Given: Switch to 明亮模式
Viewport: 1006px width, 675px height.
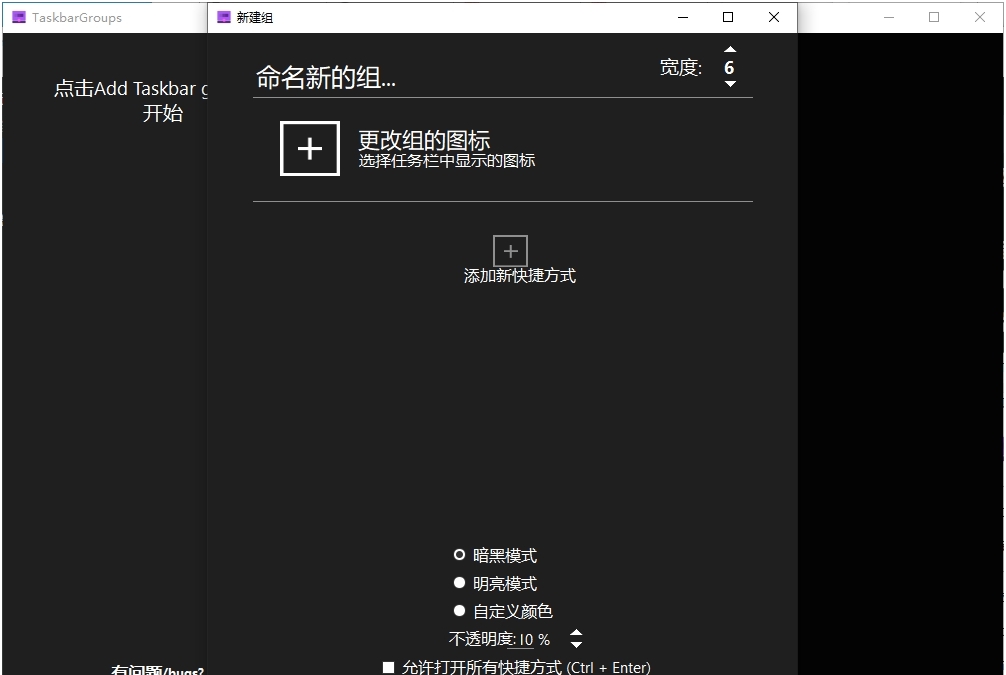Looking at the screenshot, I should pos(459,582).
